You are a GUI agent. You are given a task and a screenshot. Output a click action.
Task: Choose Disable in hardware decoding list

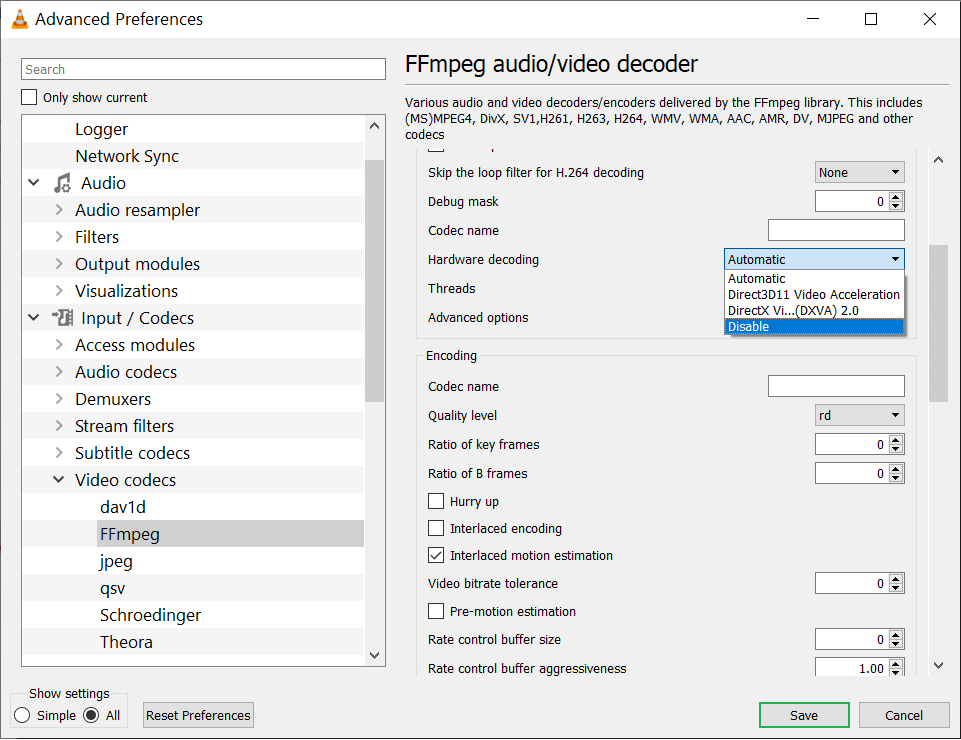814,326
